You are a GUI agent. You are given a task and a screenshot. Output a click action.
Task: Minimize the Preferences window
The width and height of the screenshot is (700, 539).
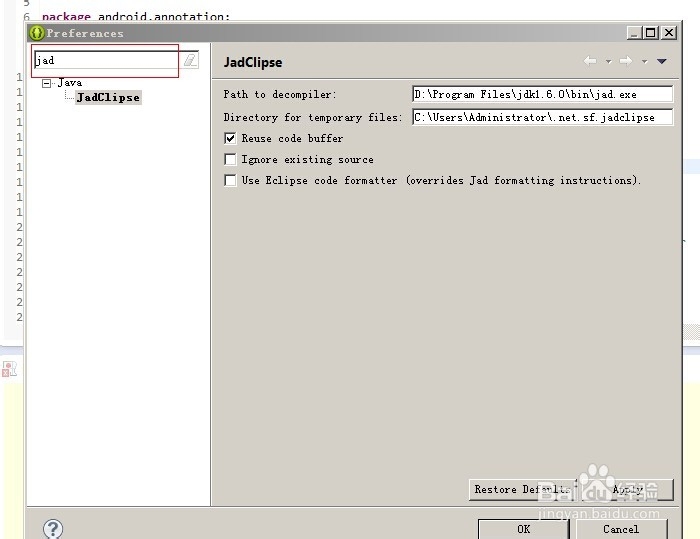pos(634,33)
